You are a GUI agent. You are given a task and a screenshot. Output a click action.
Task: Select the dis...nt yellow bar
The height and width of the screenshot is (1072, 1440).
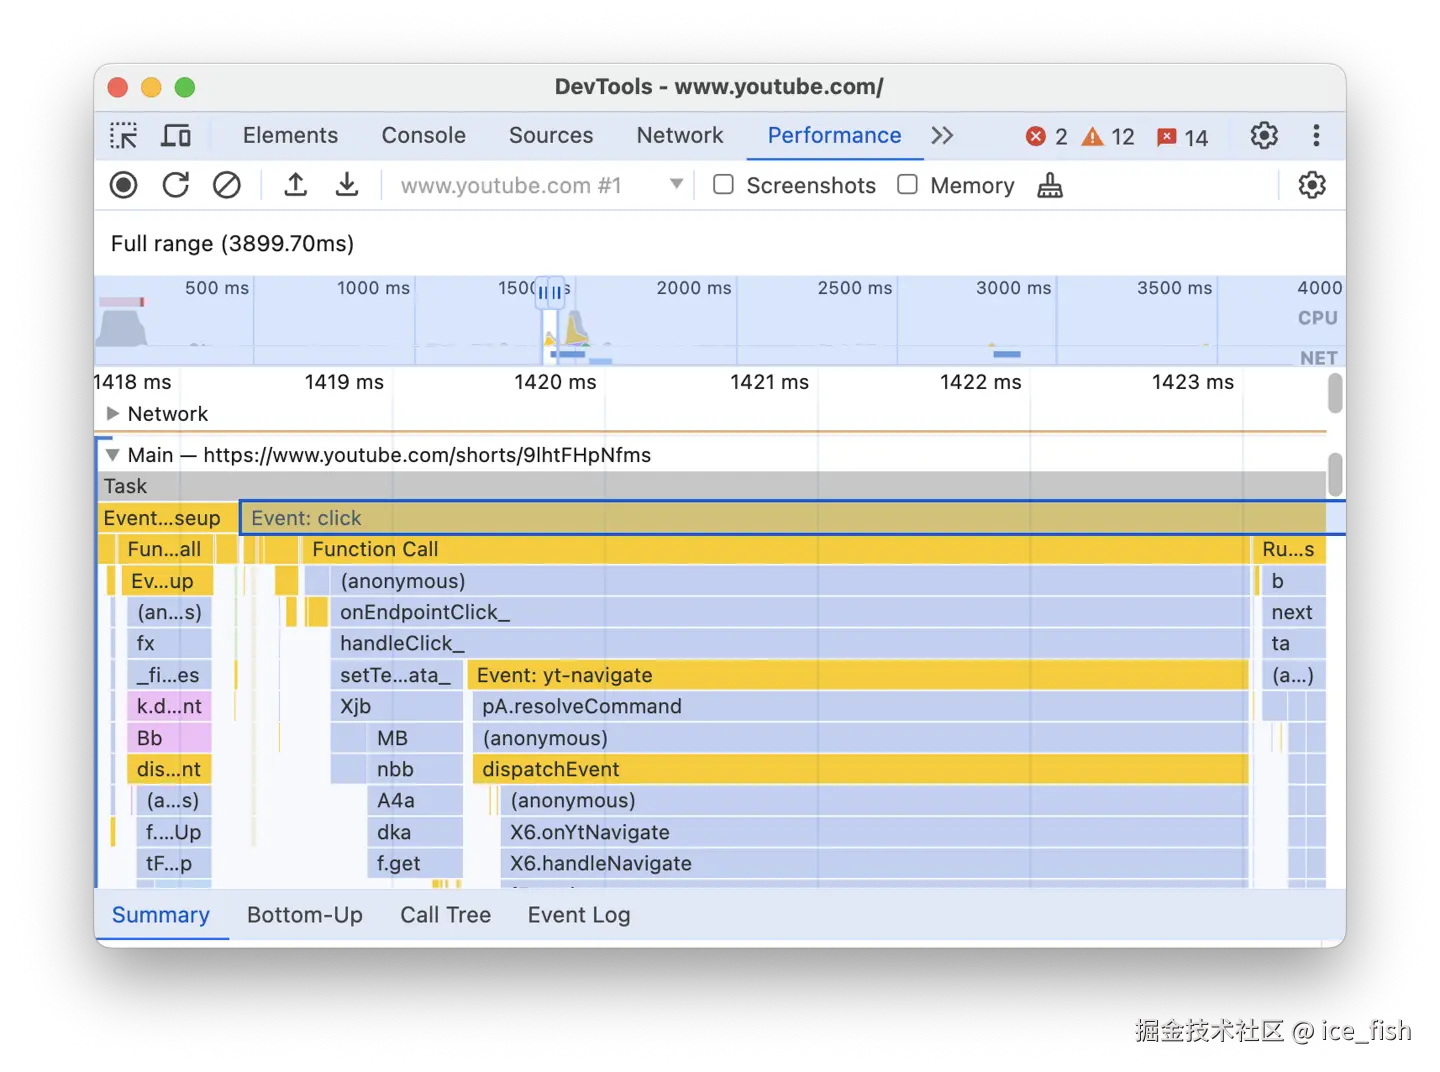tap(169, 769)
